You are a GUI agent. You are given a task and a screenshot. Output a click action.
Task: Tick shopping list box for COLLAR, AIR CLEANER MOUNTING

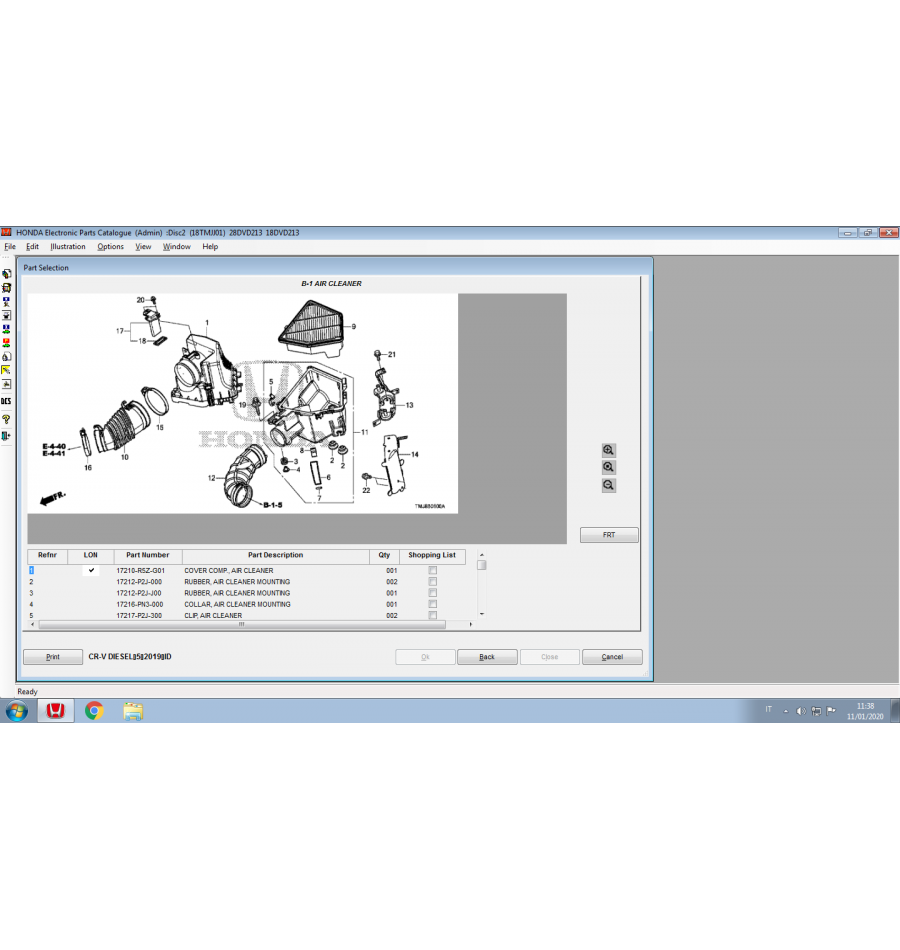[433, 604]
